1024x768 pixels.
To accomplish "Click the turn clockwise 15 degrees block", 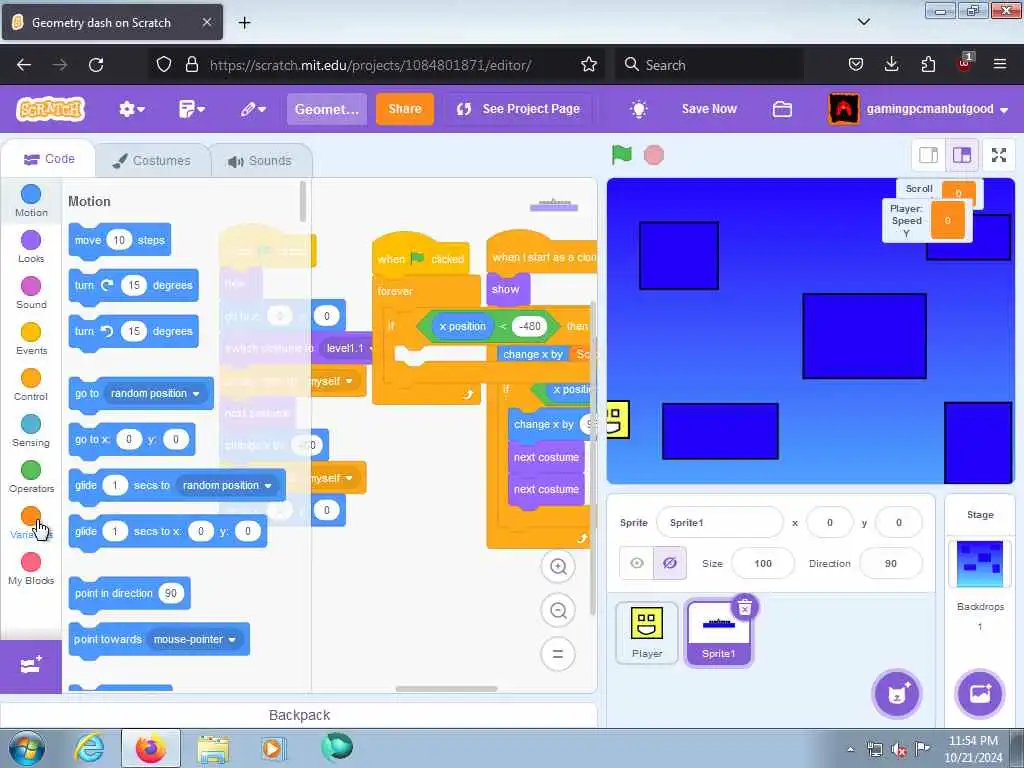I will (133, 285).
